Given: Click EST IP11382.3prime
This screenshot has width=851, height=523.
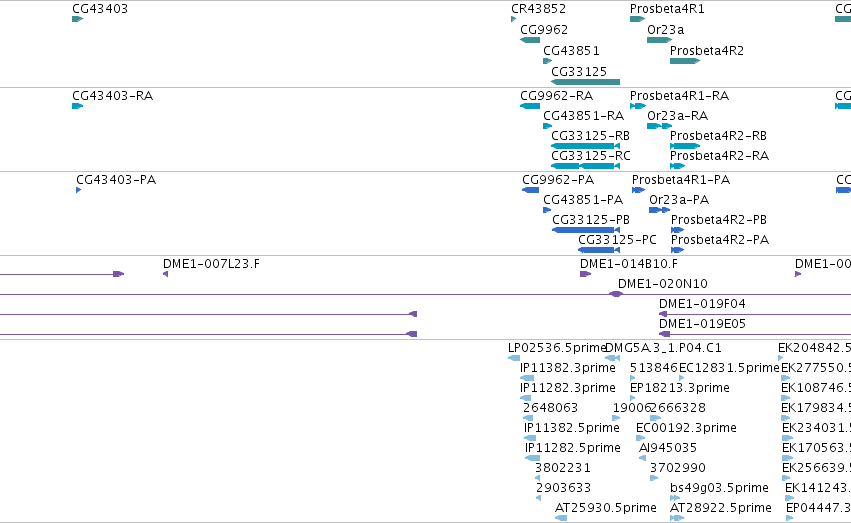Looking at the screenshot, I should [568, 368].
